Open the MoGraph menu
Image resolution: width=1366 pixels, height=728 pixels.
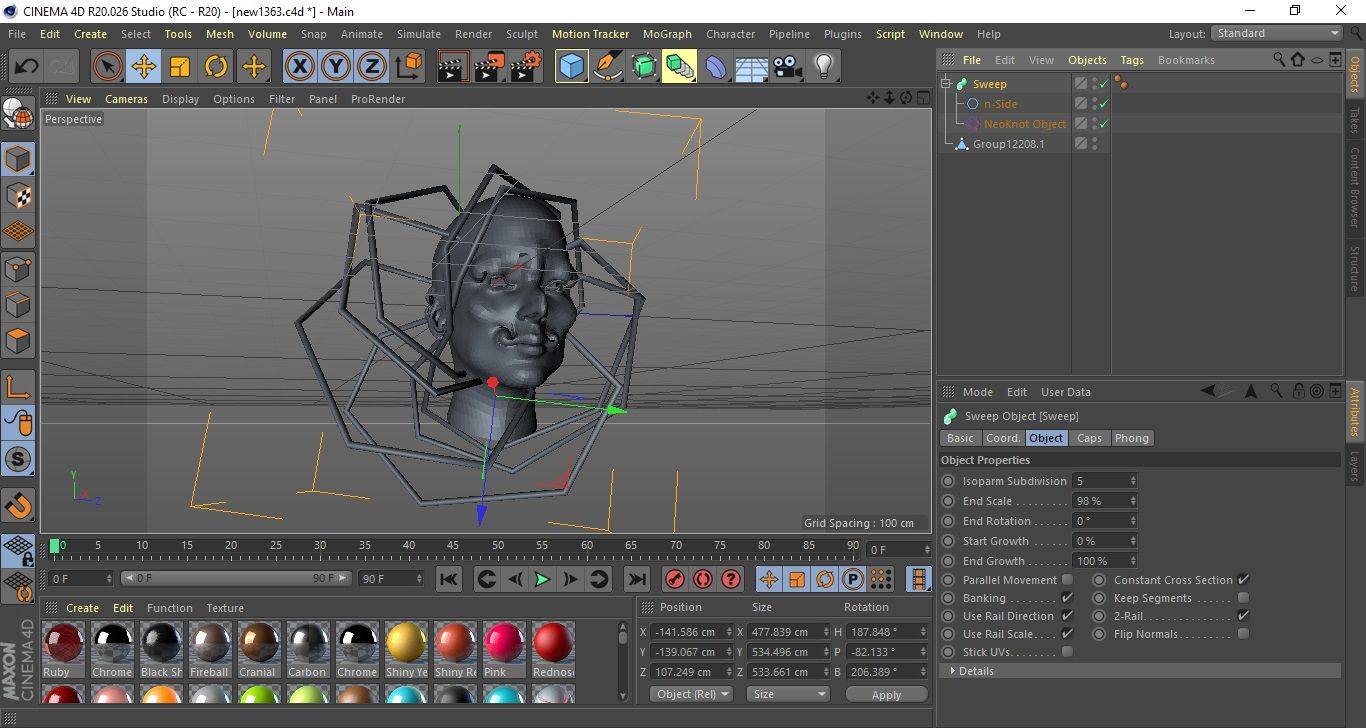click(x=667, y=34)
